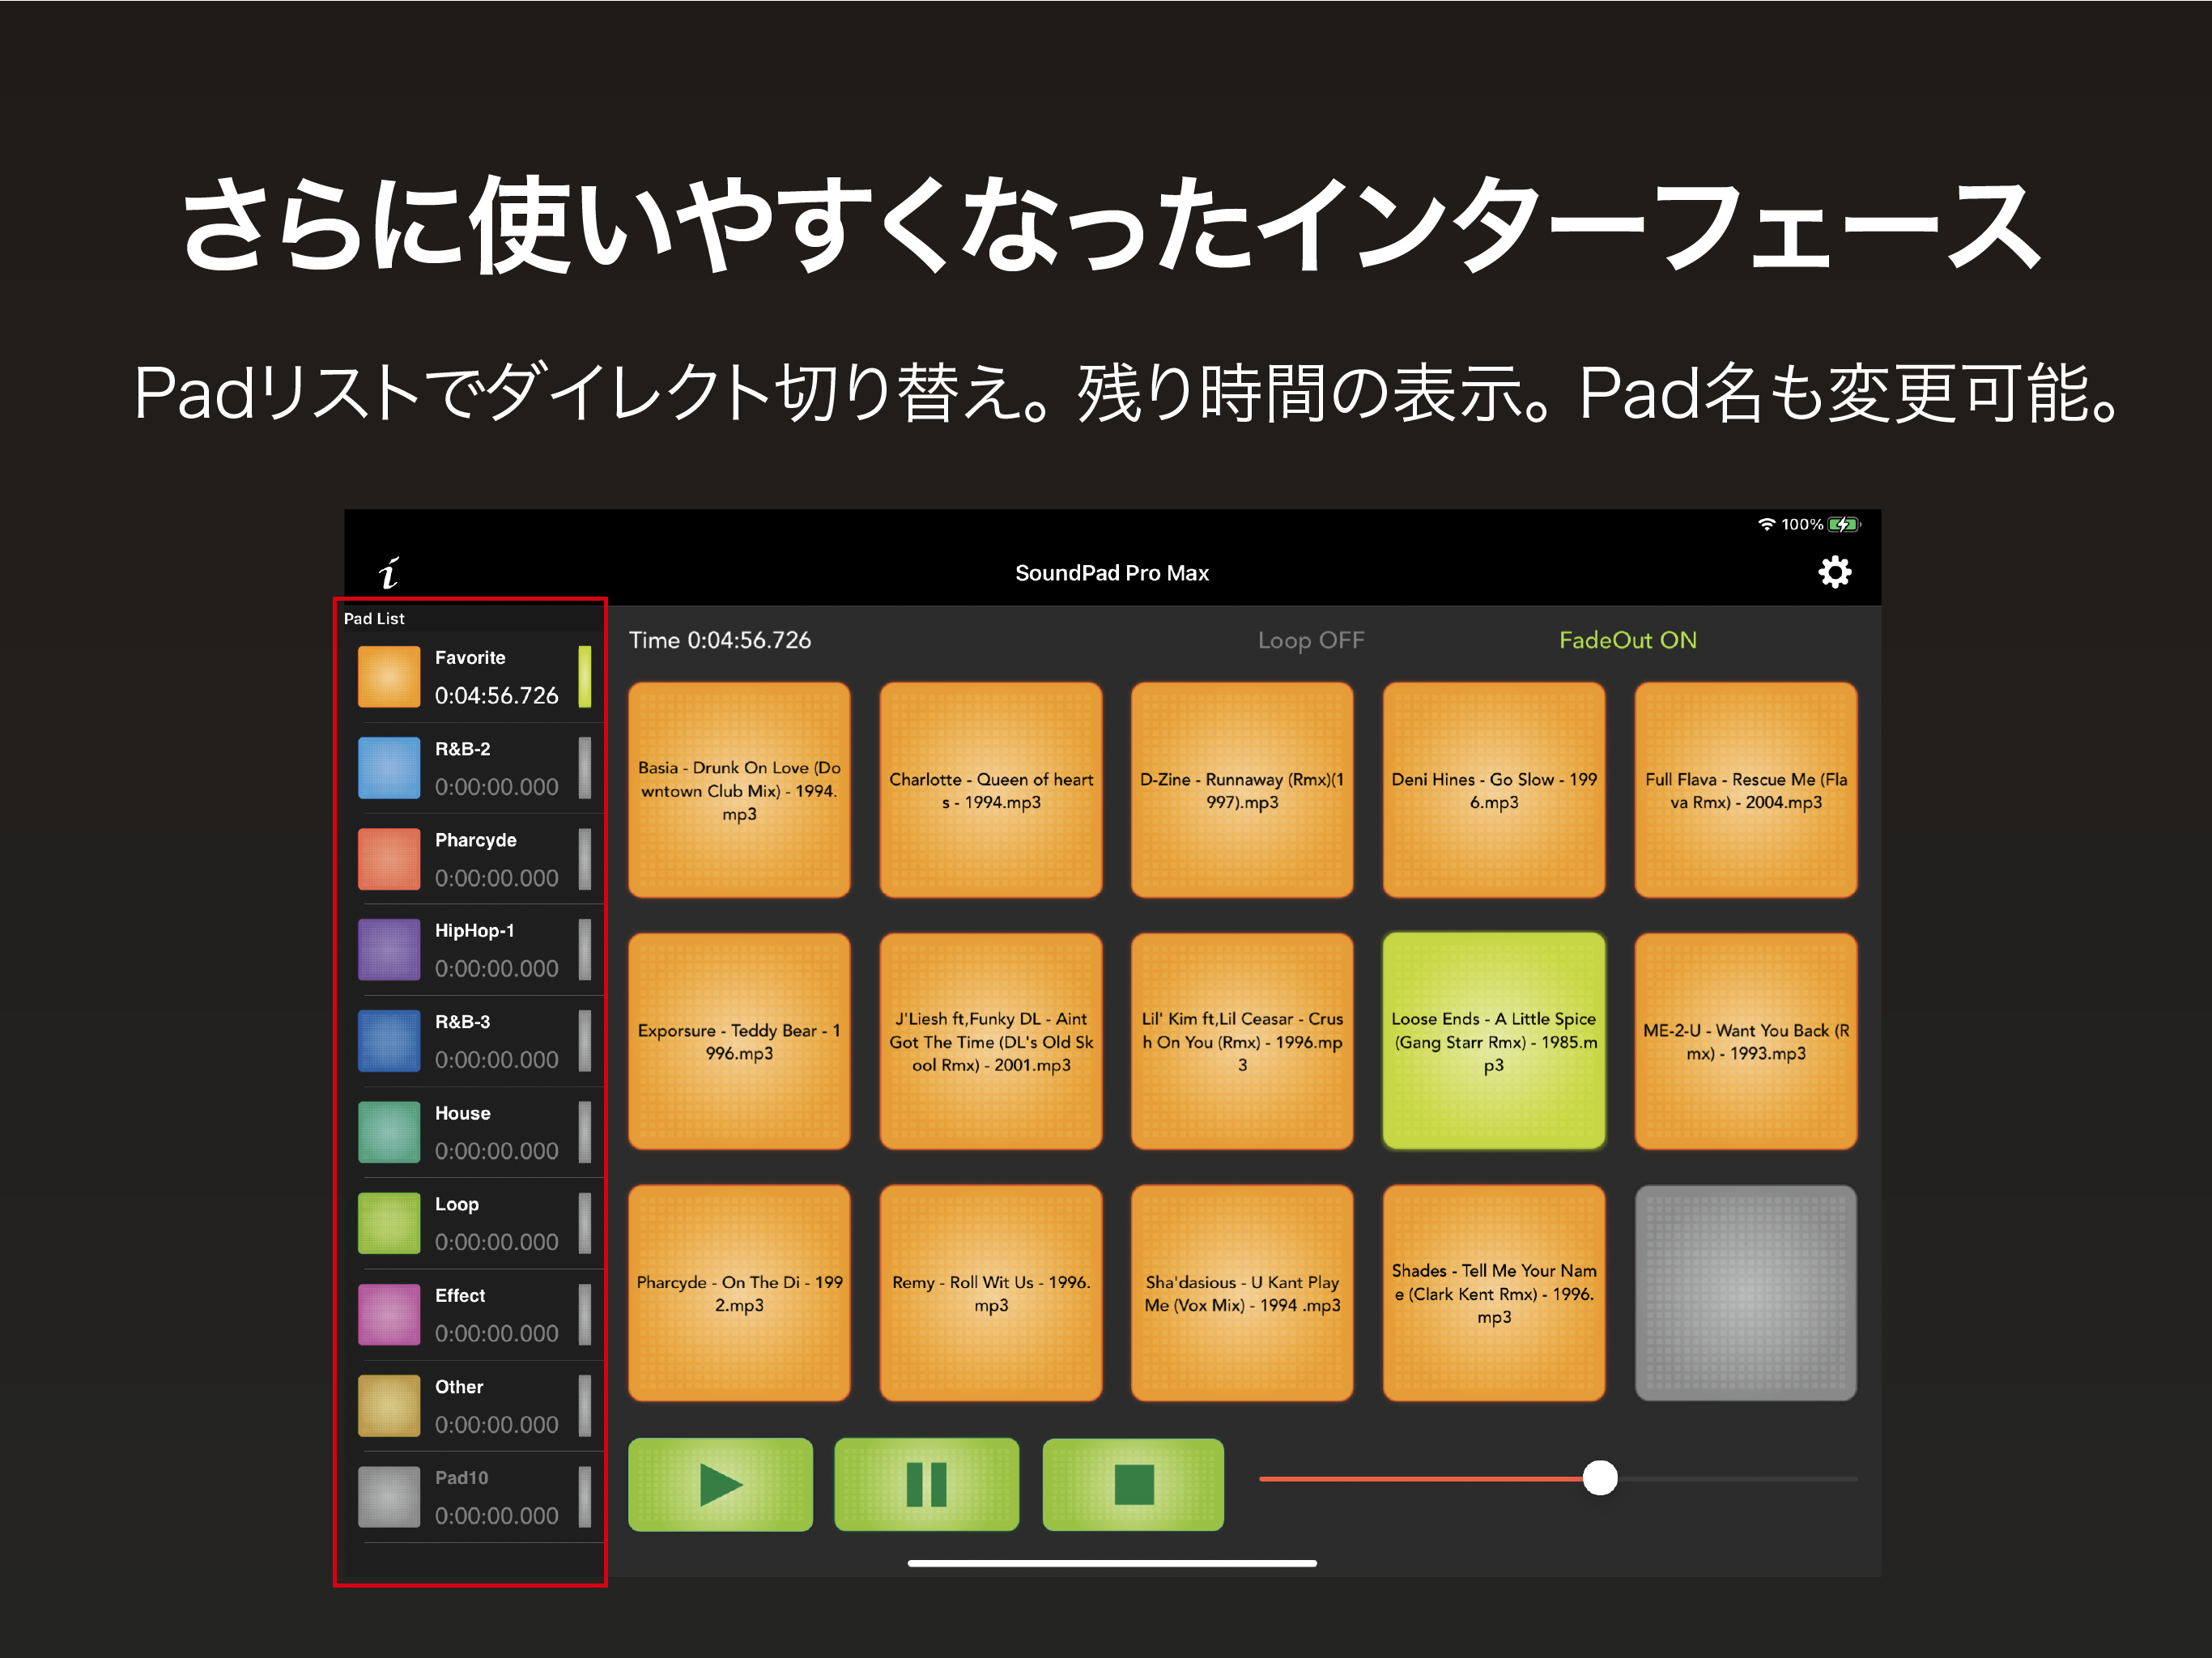Click the volume slider knob
Image resolution: width=2212 pixels, height=1658 pixels.
[x=1600, y=1477]
